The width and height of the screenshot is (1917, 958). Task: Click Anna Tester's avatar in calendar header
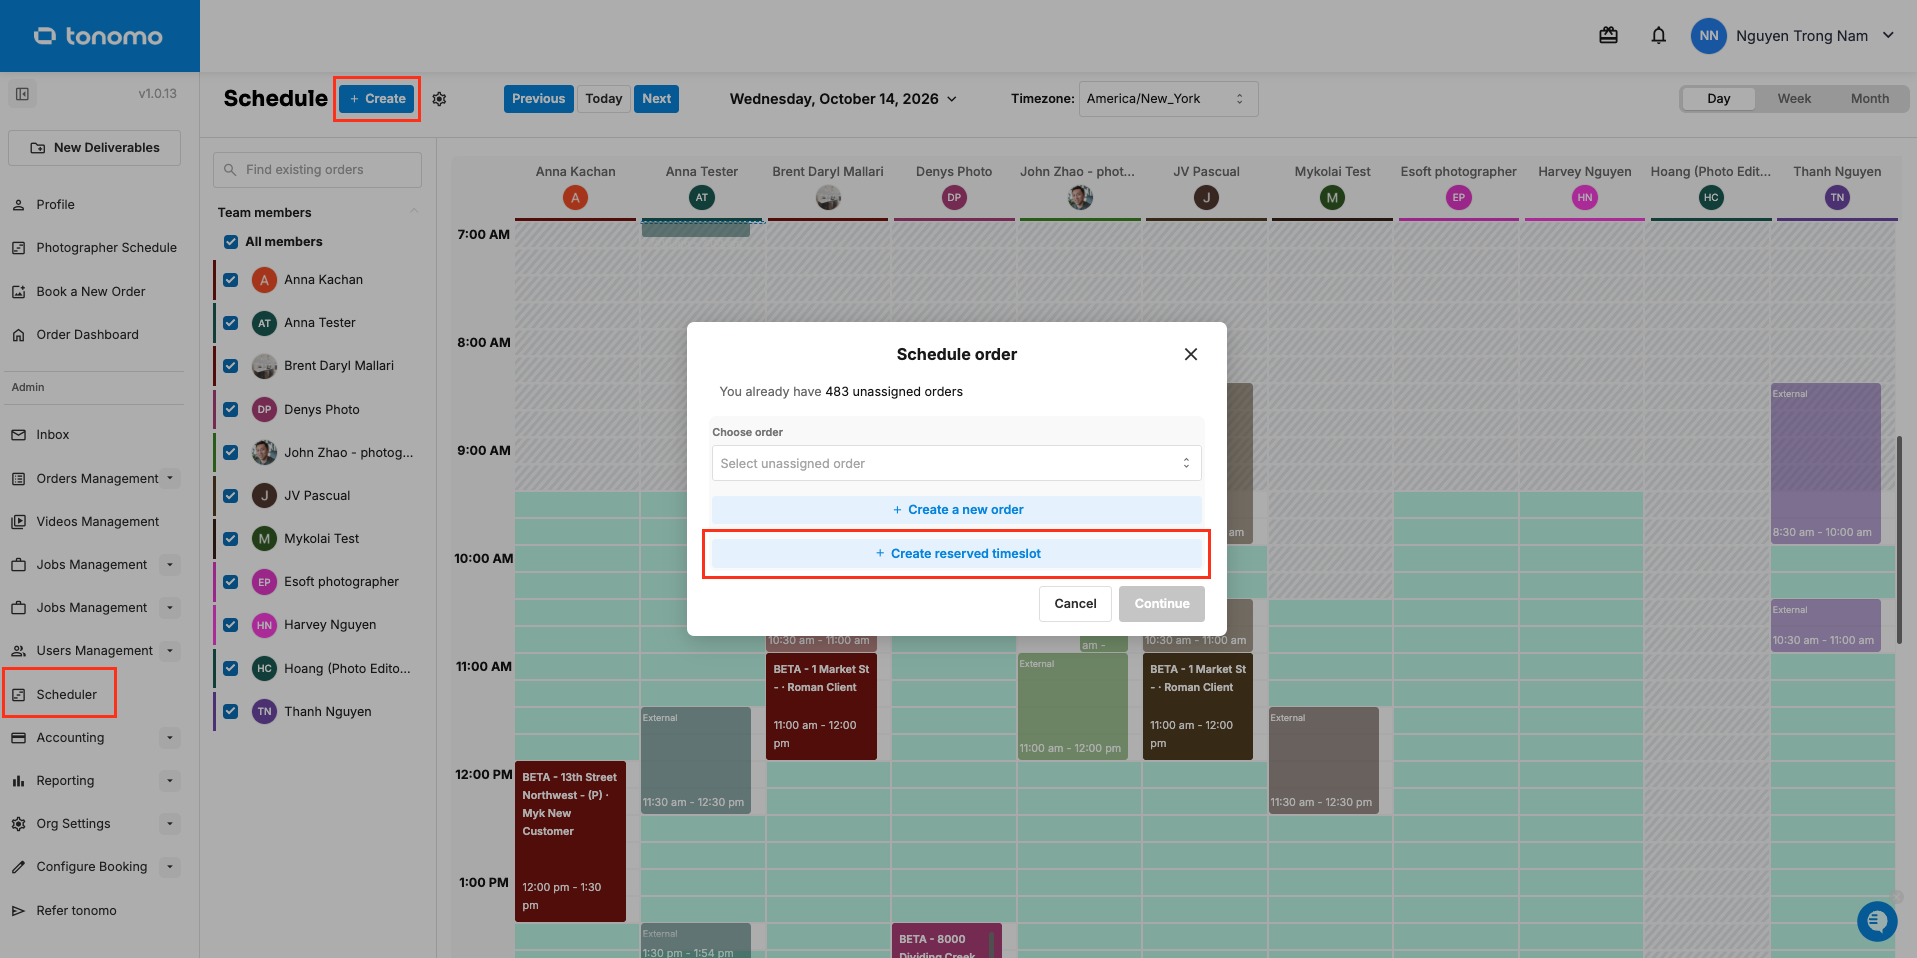click(701, 198)
